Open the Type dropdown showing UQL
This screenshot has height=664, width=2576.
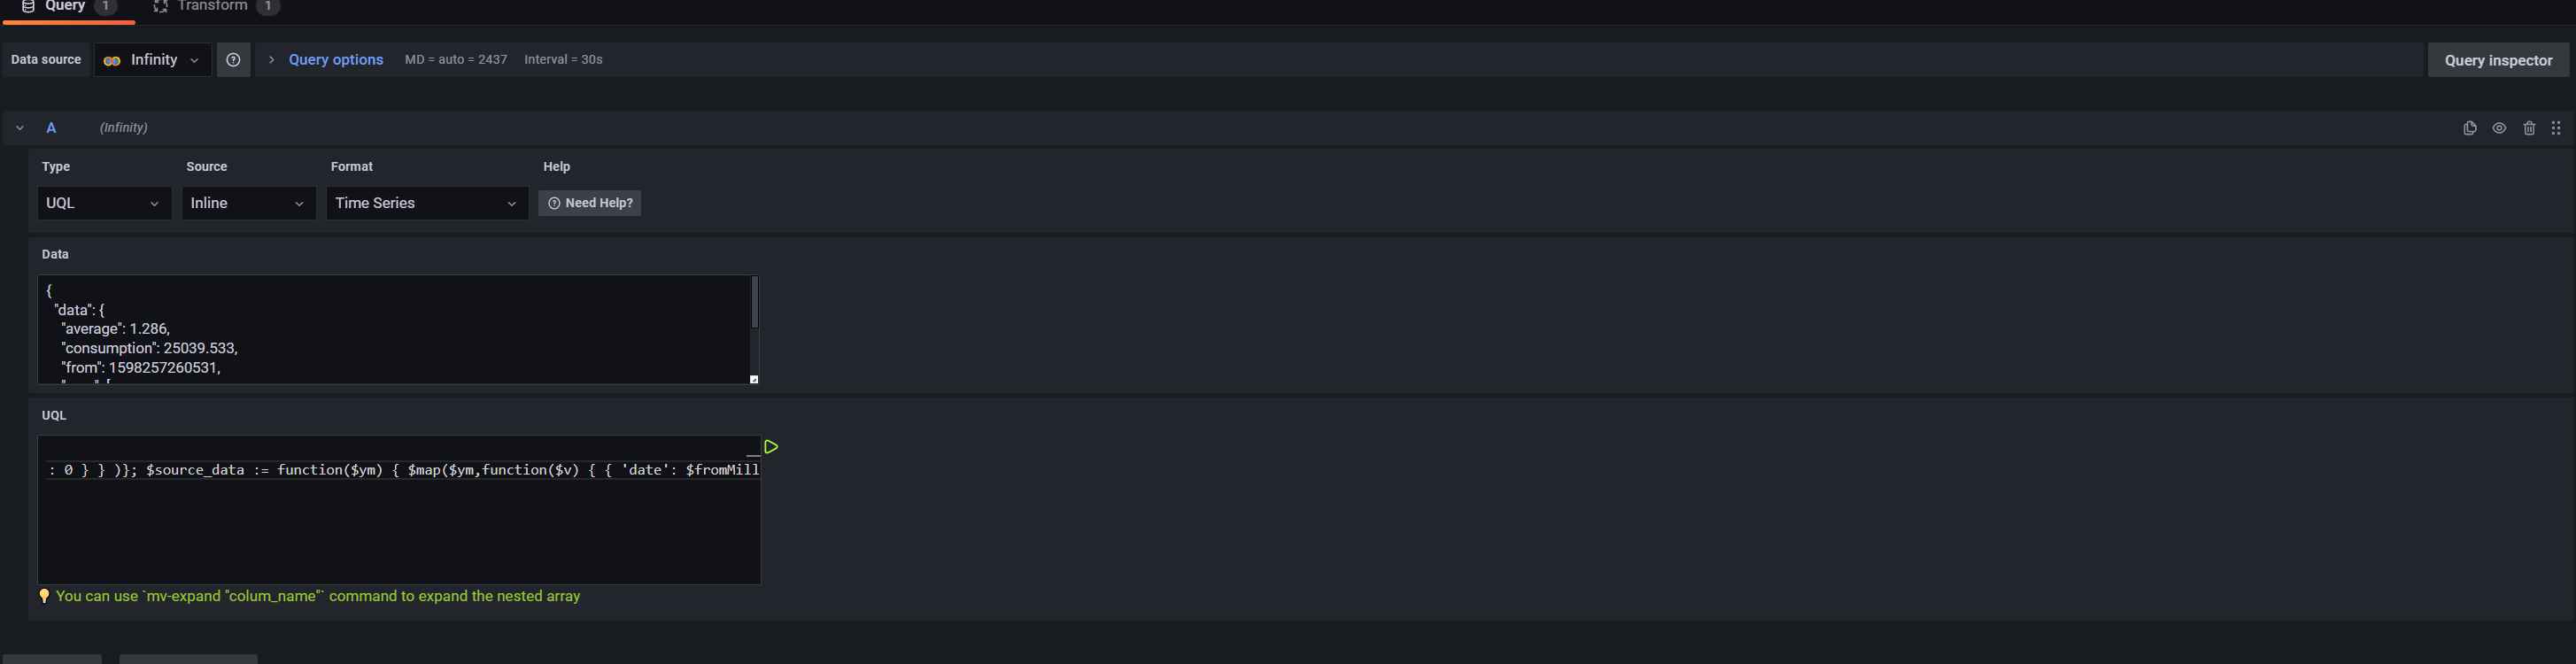coord(103,203)
